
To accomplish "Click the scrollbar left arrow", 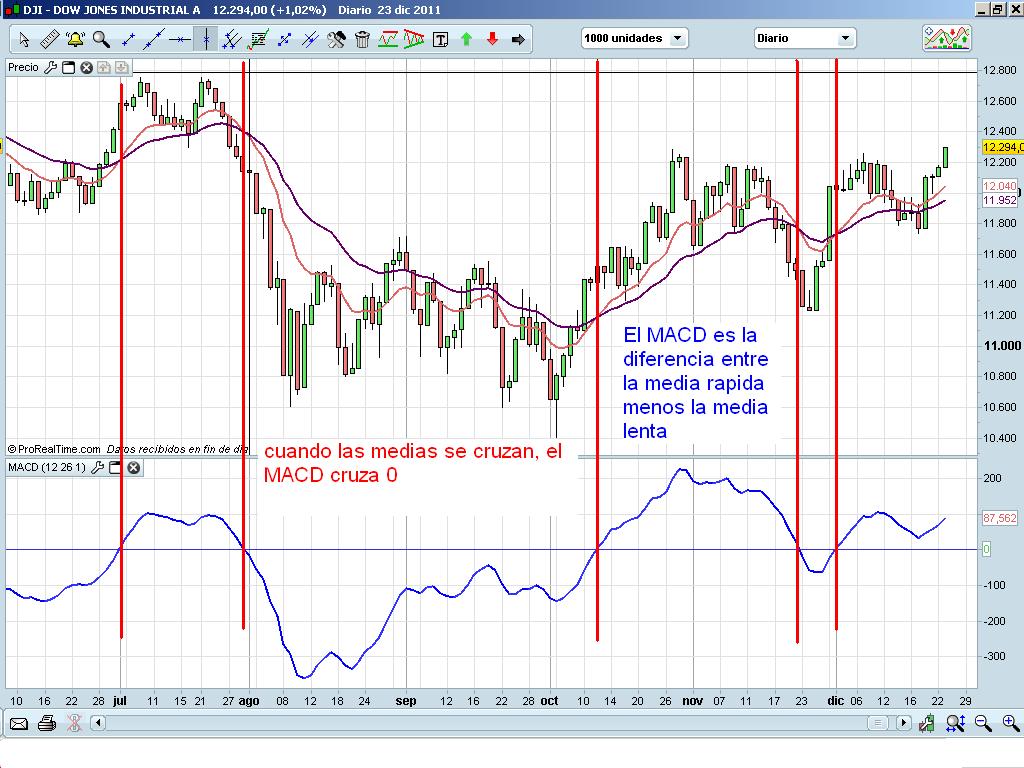I will point(98,723).
